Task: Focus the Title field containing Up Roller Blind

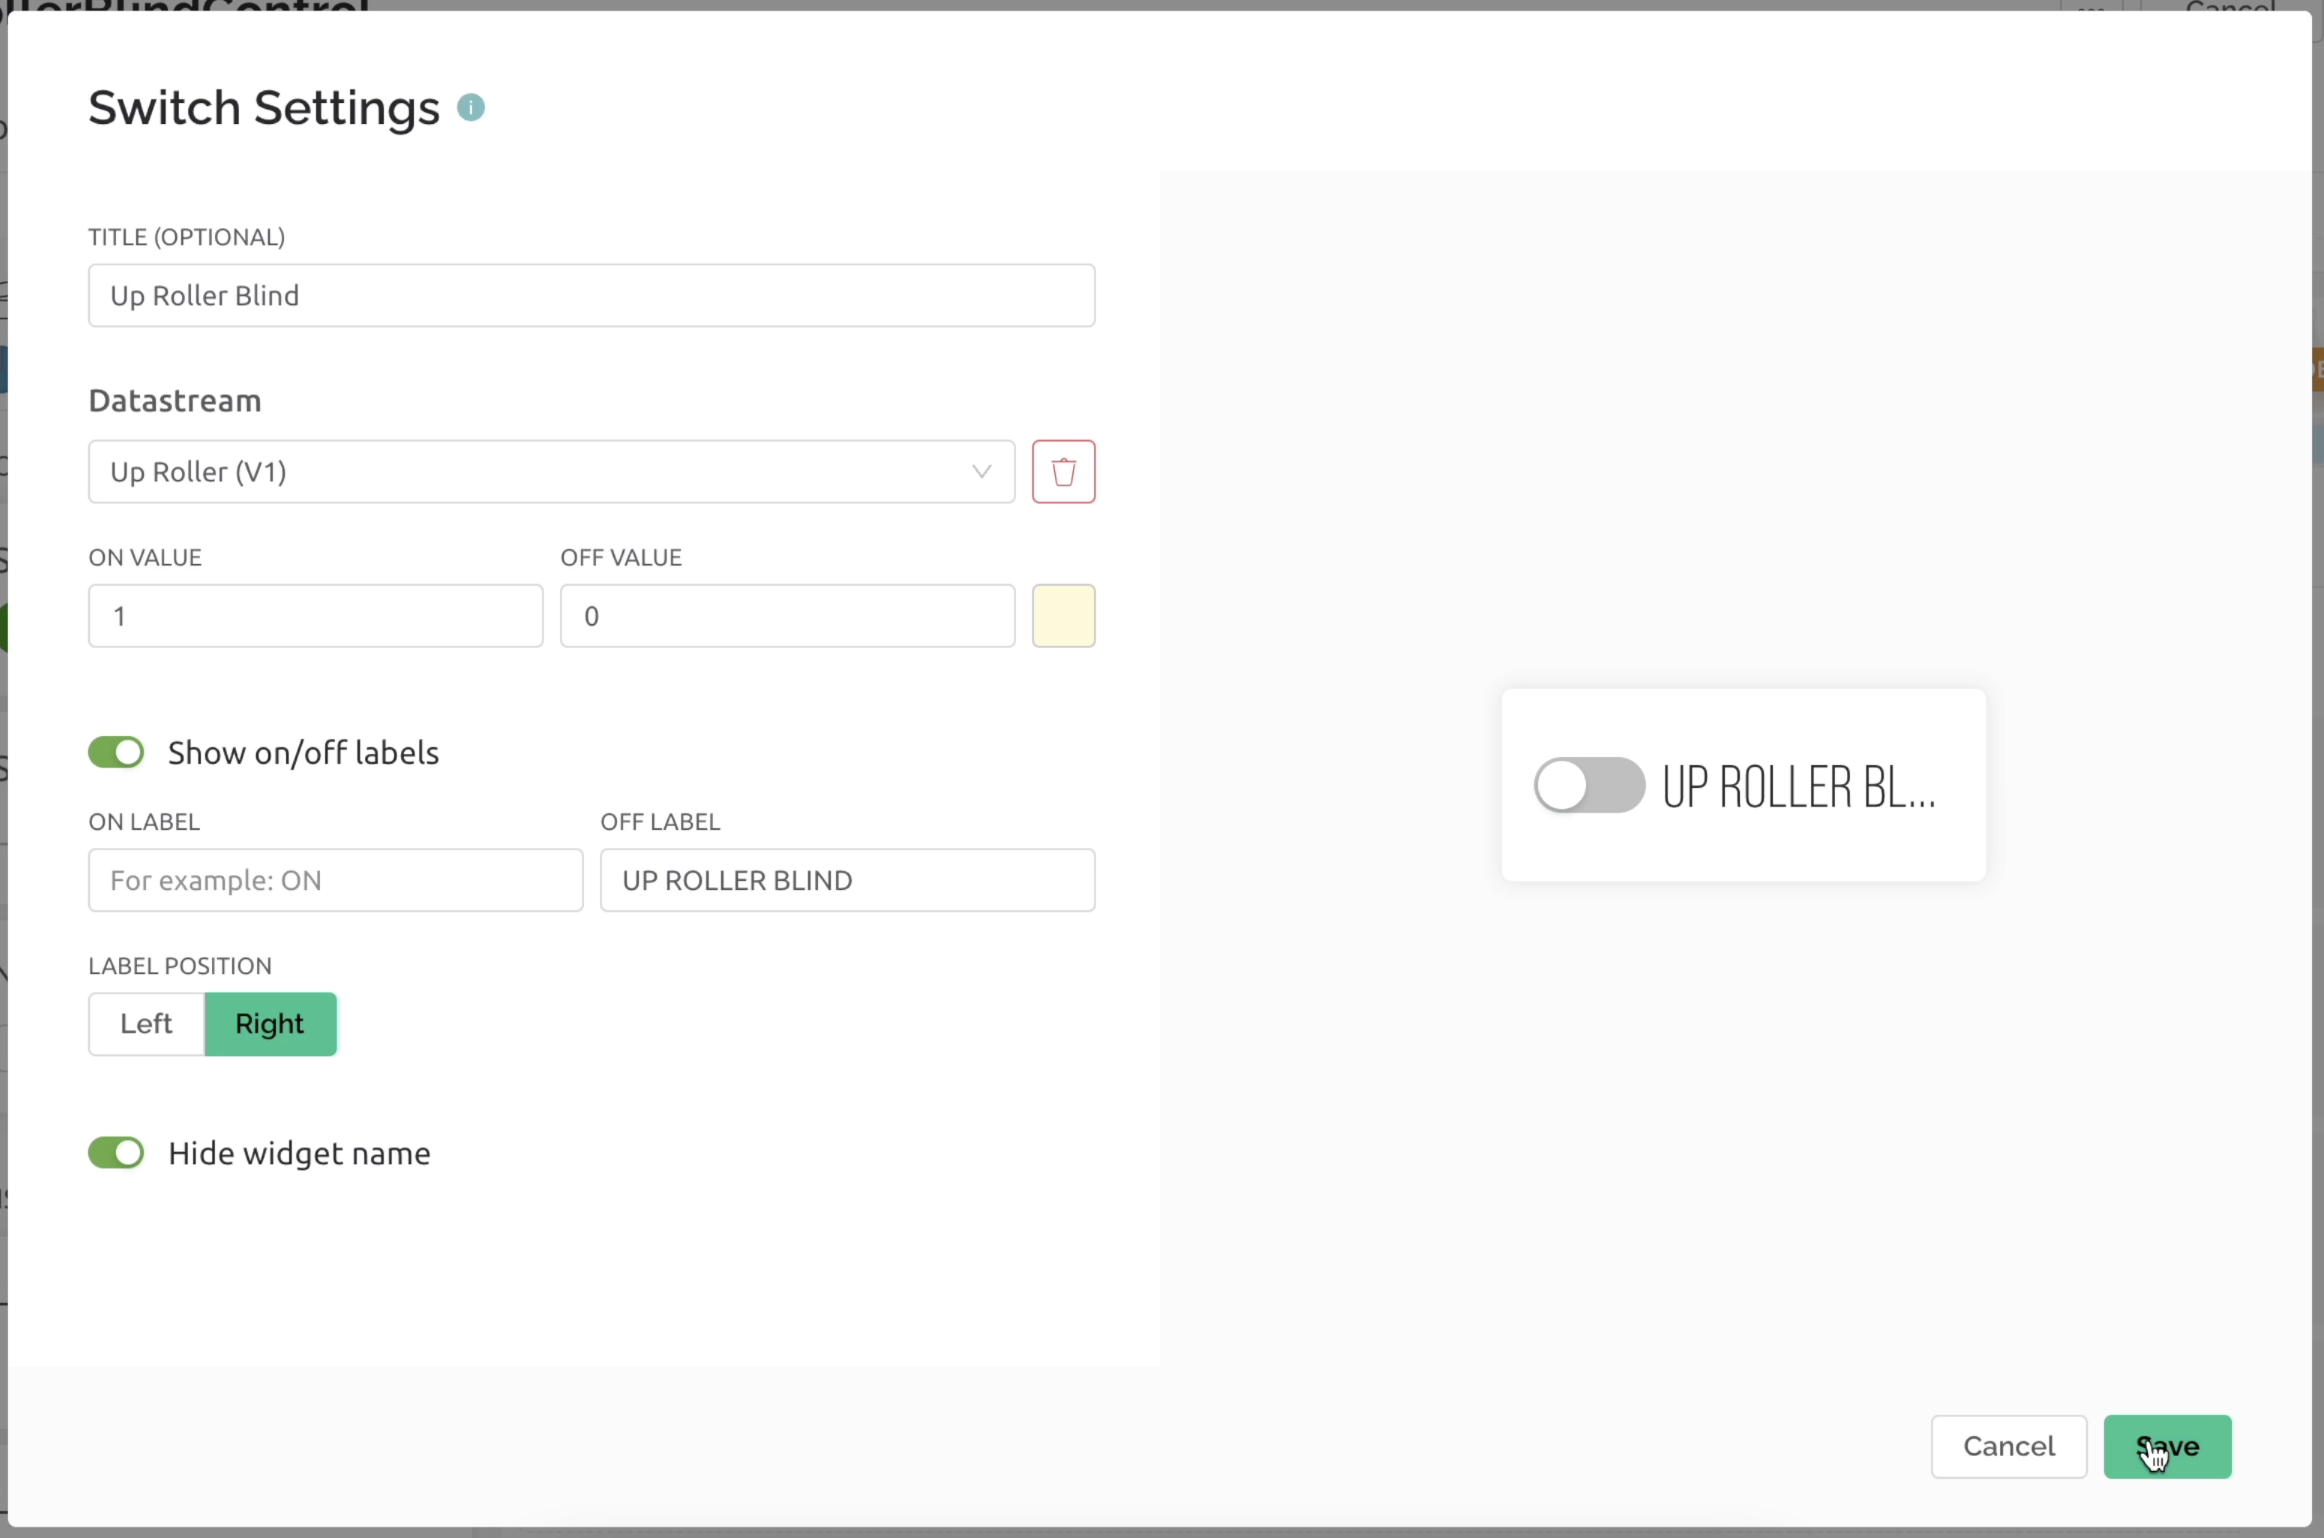Action: (x=591, y=295)
